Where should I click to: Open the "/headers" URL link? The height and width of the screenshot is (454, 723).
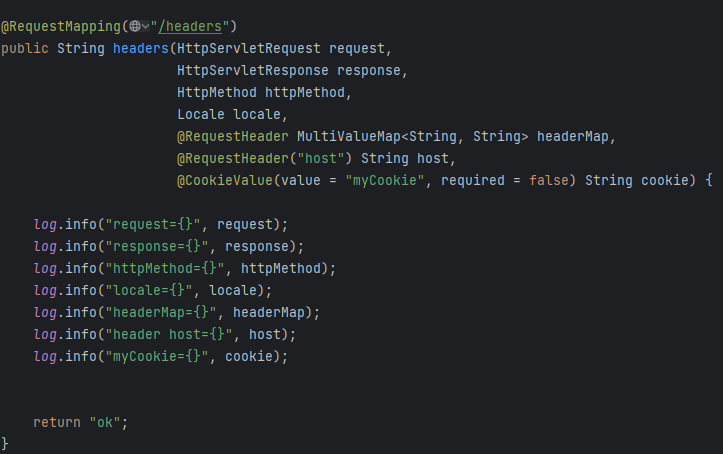(190, 27)
